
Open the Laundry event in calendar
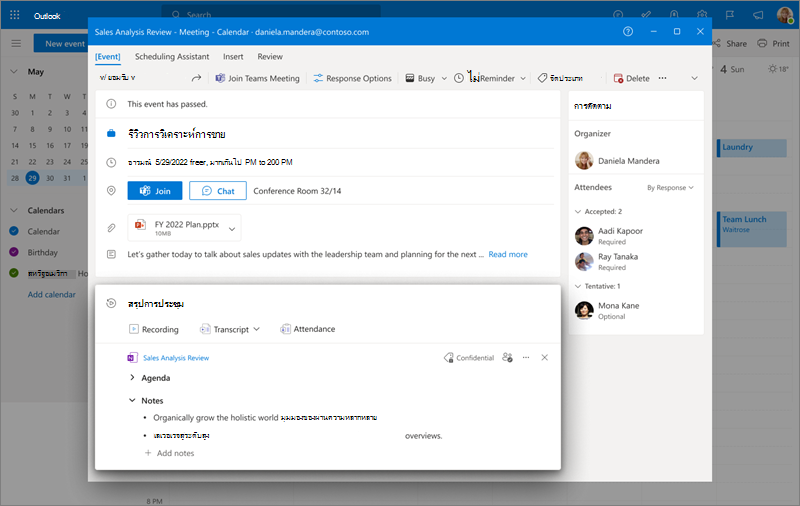click(752, 148)
